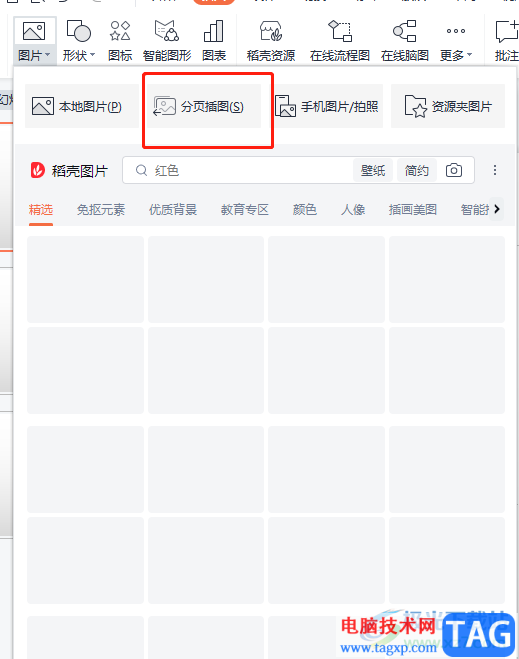Viewport: 519px width, 659px height.
Task: Select the 壁纸 wallpaper search tag
Action: [373, 170]
